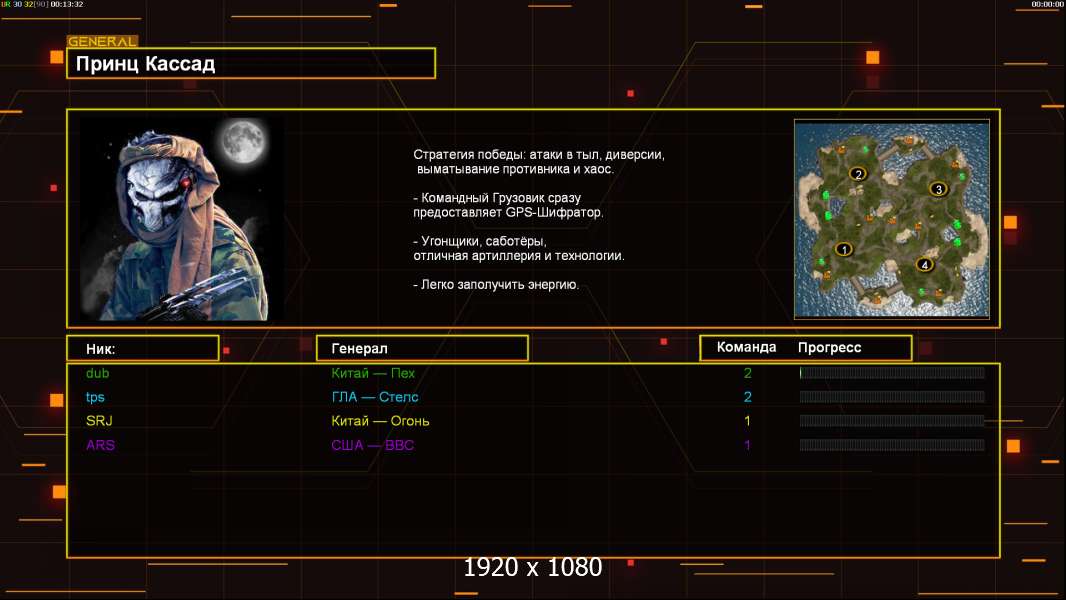Select start position 3 on the map

pyautogui.click(x=938, y=189)
